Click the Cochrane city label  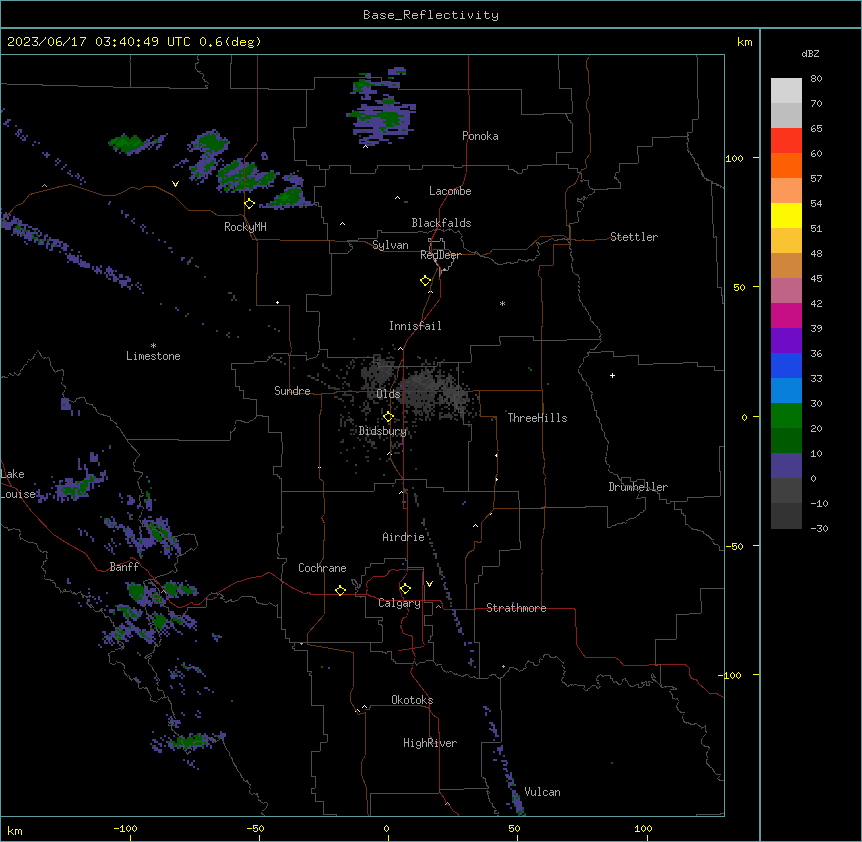click(x=322, y=568)
